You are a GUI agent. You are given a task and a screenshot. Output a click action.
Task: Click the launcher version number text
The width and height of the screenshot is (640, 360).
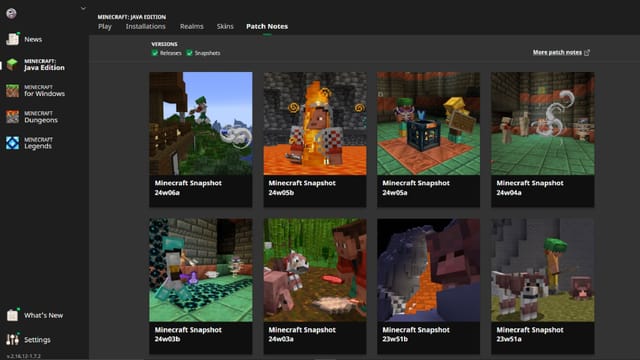24,356
